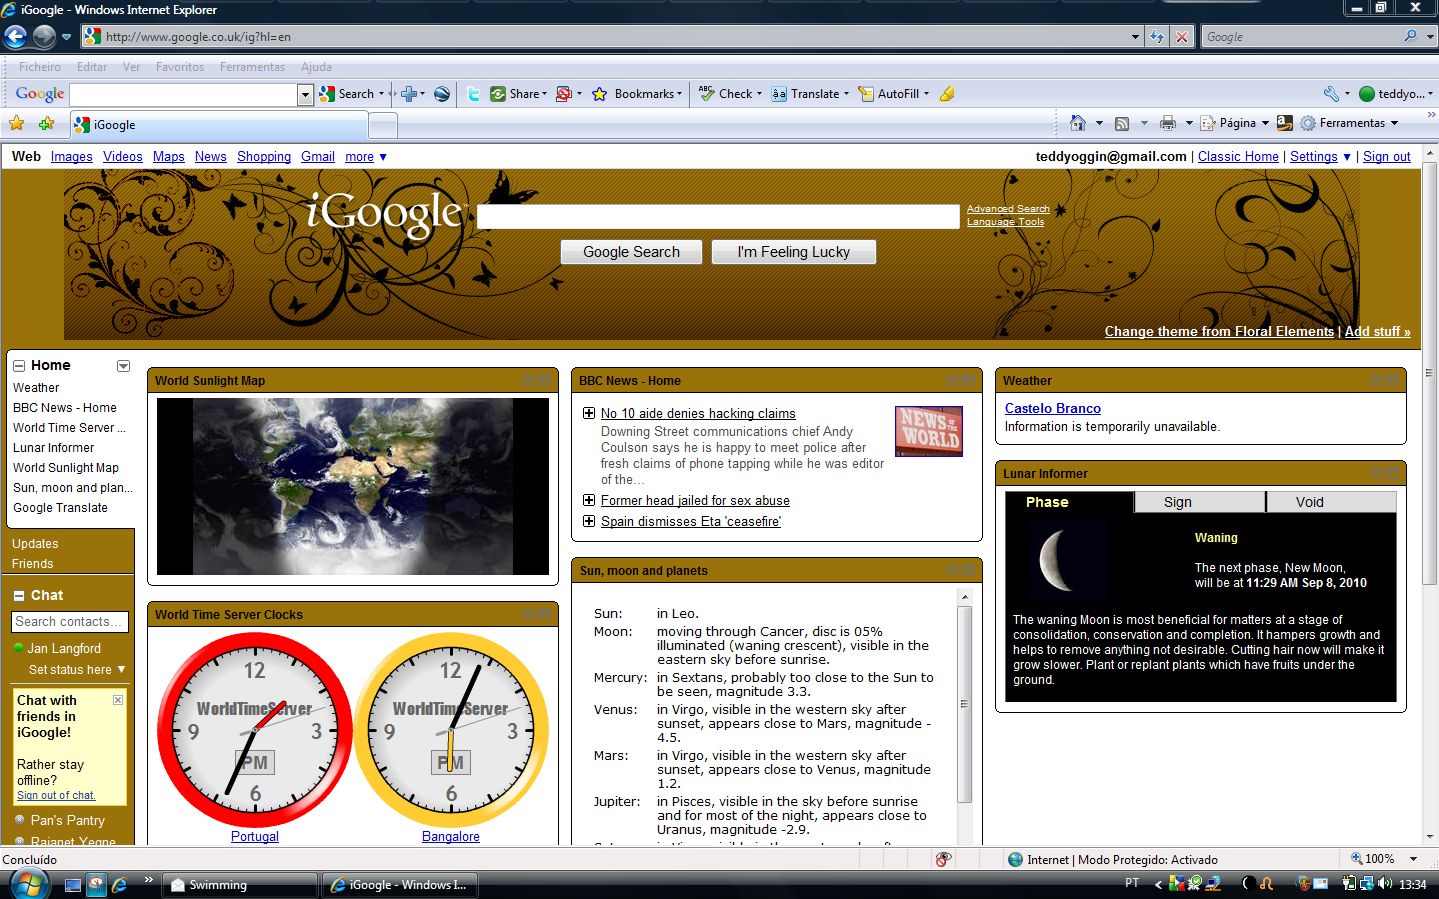Expand 'No 10 aide denies hacking claims' plus box
Viewport: 1439px width, 899px height.
tap(589, 413)
